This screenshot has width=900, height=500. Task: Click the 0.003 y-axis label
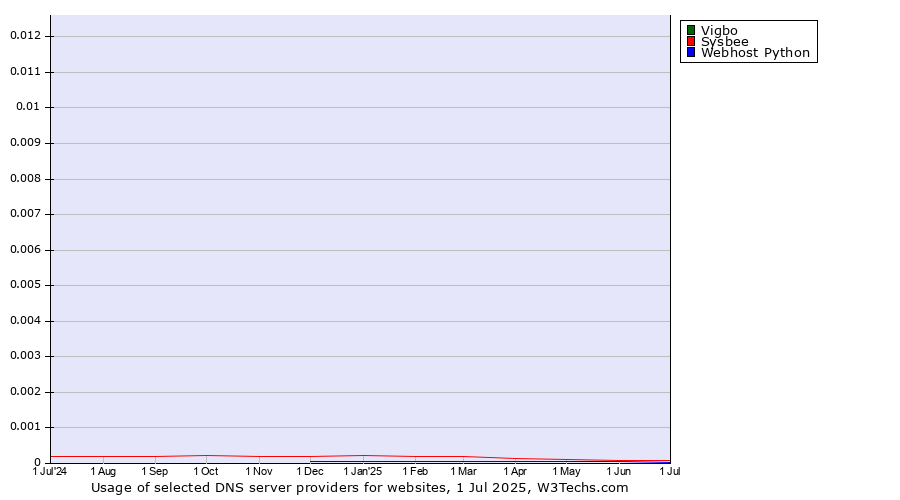click(x=26, y=356)
